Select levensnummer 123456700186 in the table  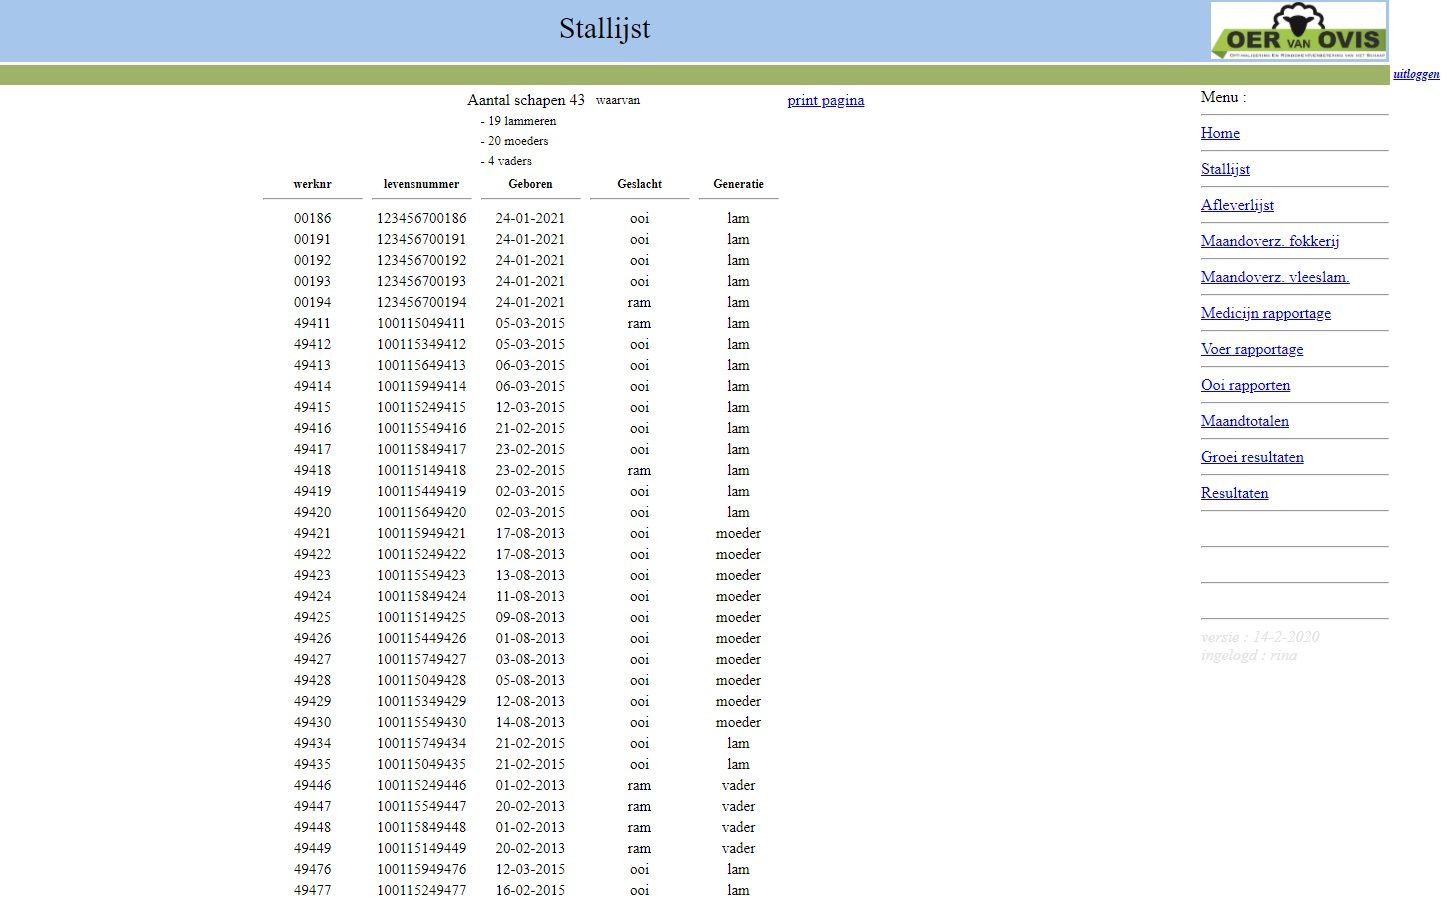[421, 218]
